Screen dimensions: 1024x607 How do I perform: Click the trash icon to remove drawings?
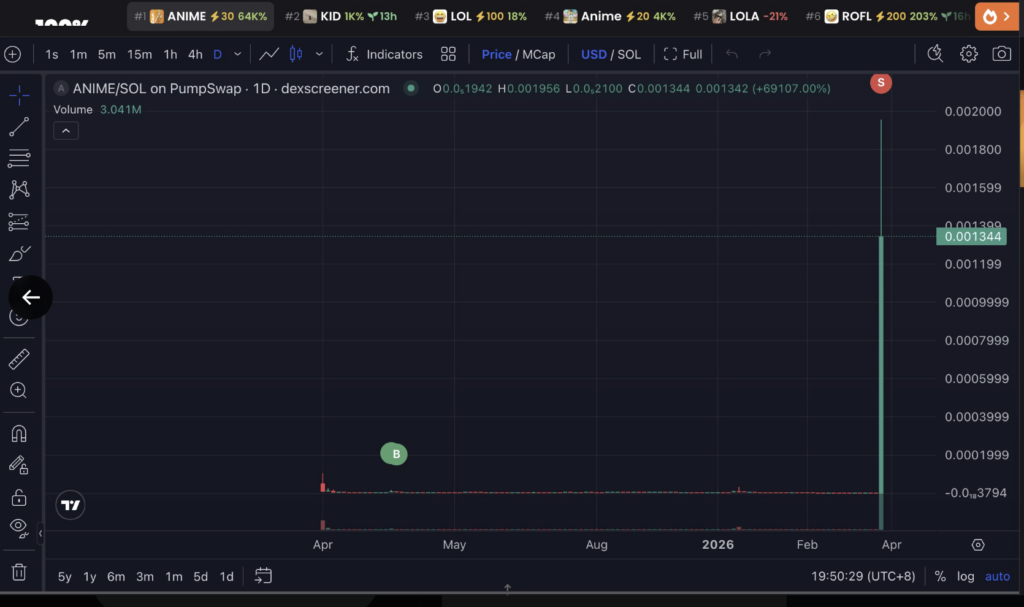click(19, 573)
